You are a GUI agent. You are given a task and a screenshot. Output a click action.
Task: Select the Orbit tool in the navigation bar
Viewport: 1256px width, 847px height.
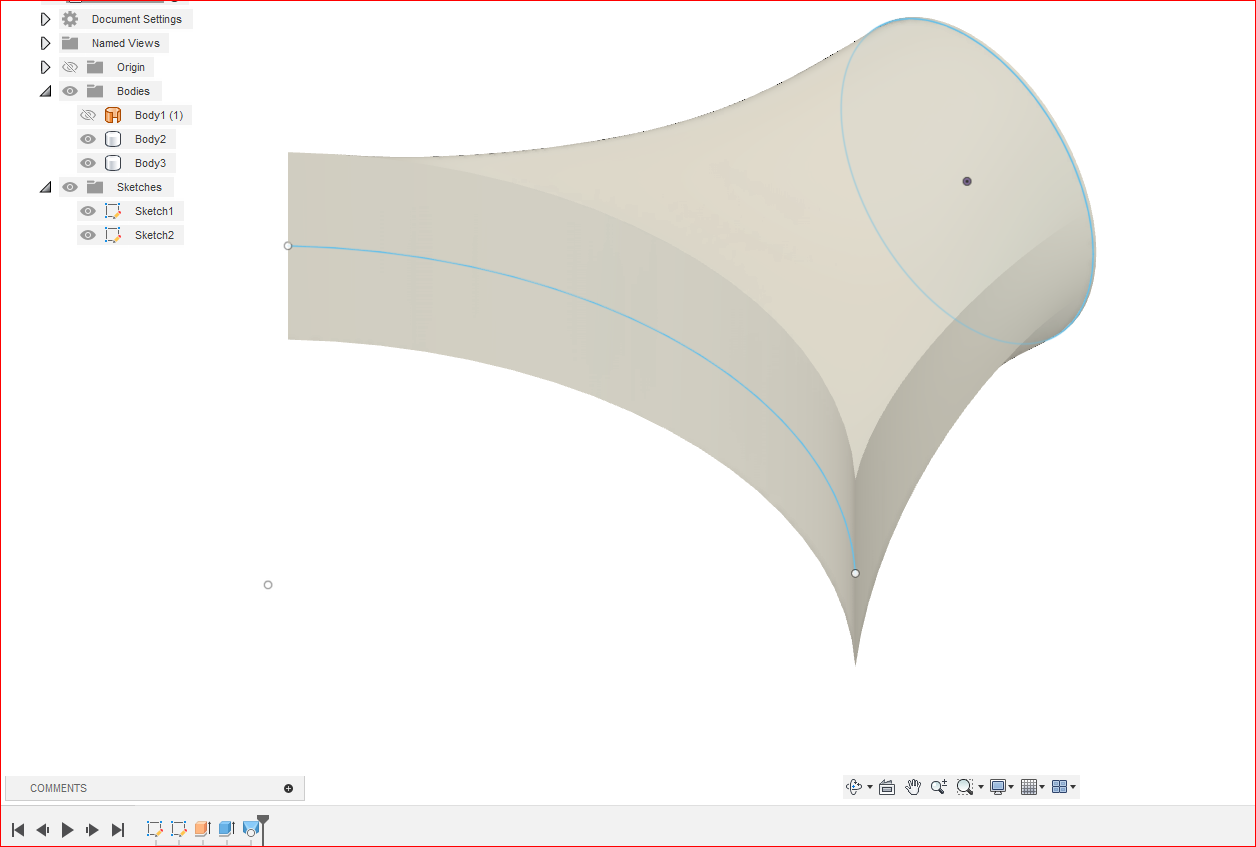click(x=853, y=787)
